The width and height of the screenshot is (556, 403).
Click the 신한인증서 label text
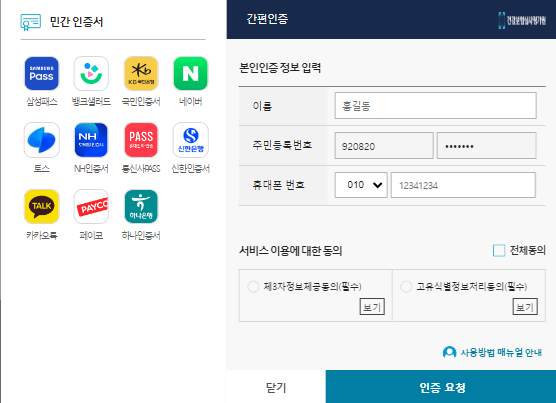[x=190, y=168]
